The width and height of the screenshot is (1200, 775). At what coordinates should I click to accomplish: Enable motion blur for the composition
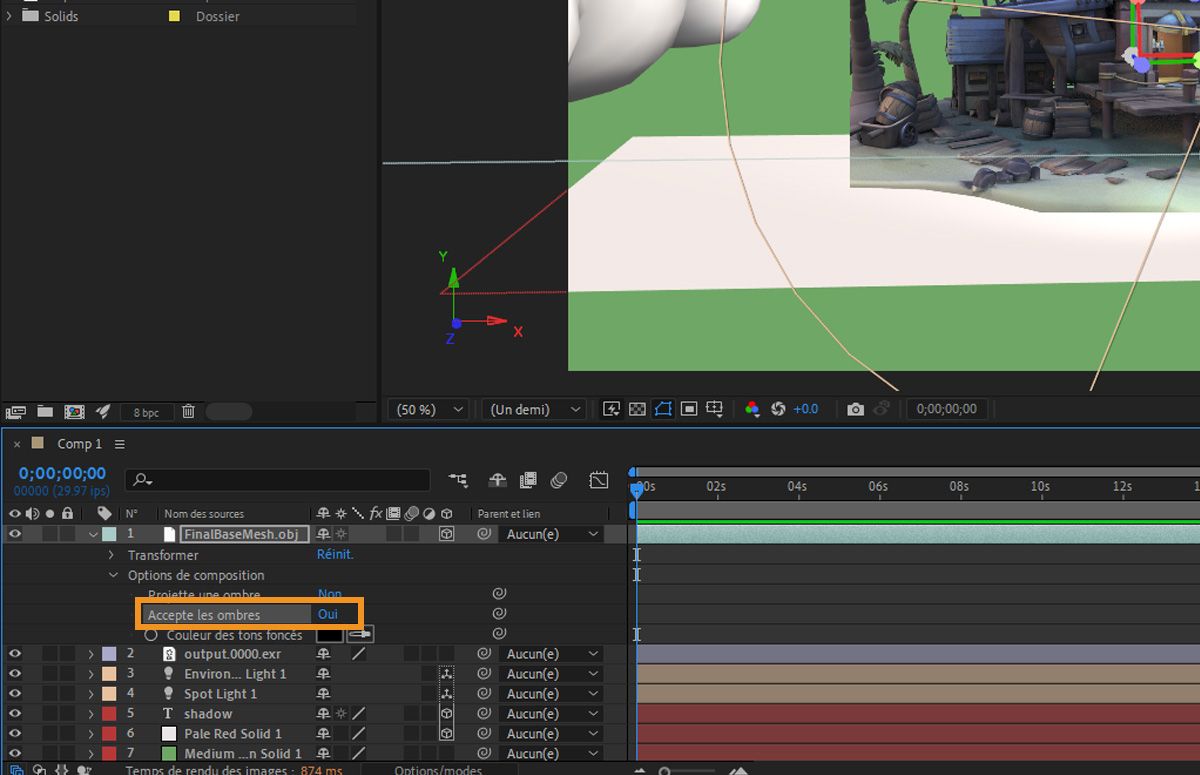pos(559,480)
